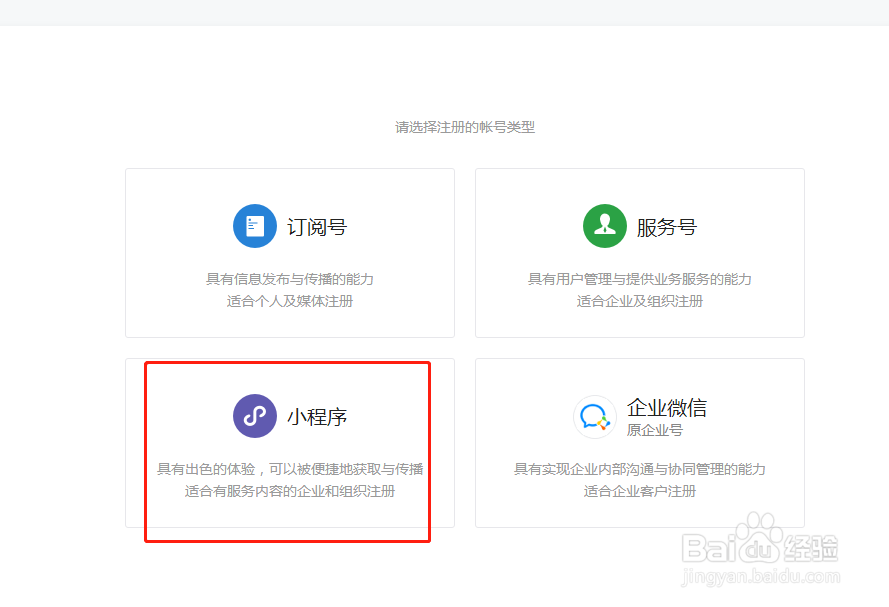Image resolution: width=889 pixels, height=607 pixels.
Task: Click text 适合企业客户注册
Action: [x=640, y=491]
